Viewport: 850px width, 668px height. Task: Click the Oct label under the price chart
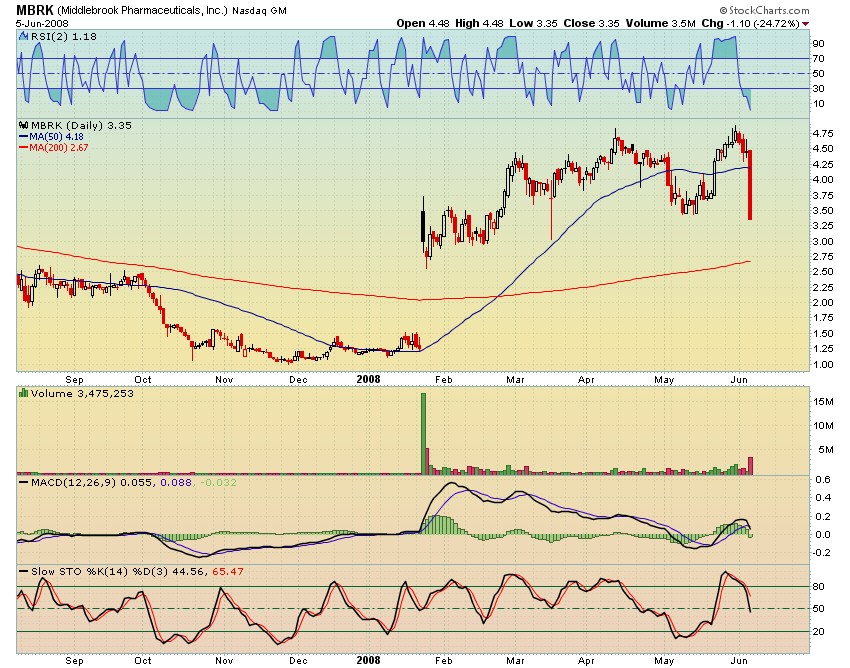pyautogui.click(x=143, y=380)
